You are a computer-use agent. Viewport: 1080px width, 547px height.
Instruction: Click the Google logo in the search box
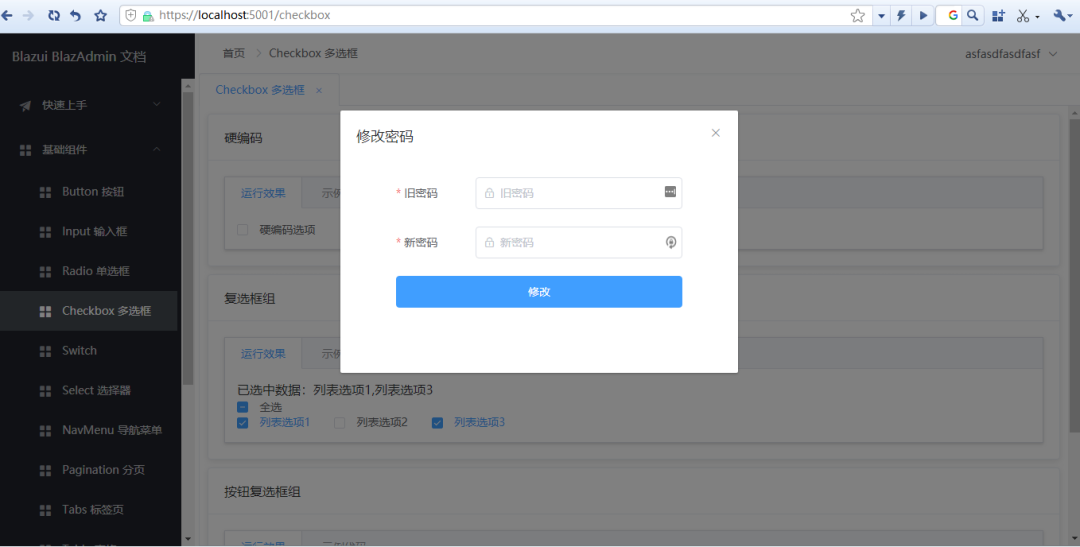[x=953, y=15]
